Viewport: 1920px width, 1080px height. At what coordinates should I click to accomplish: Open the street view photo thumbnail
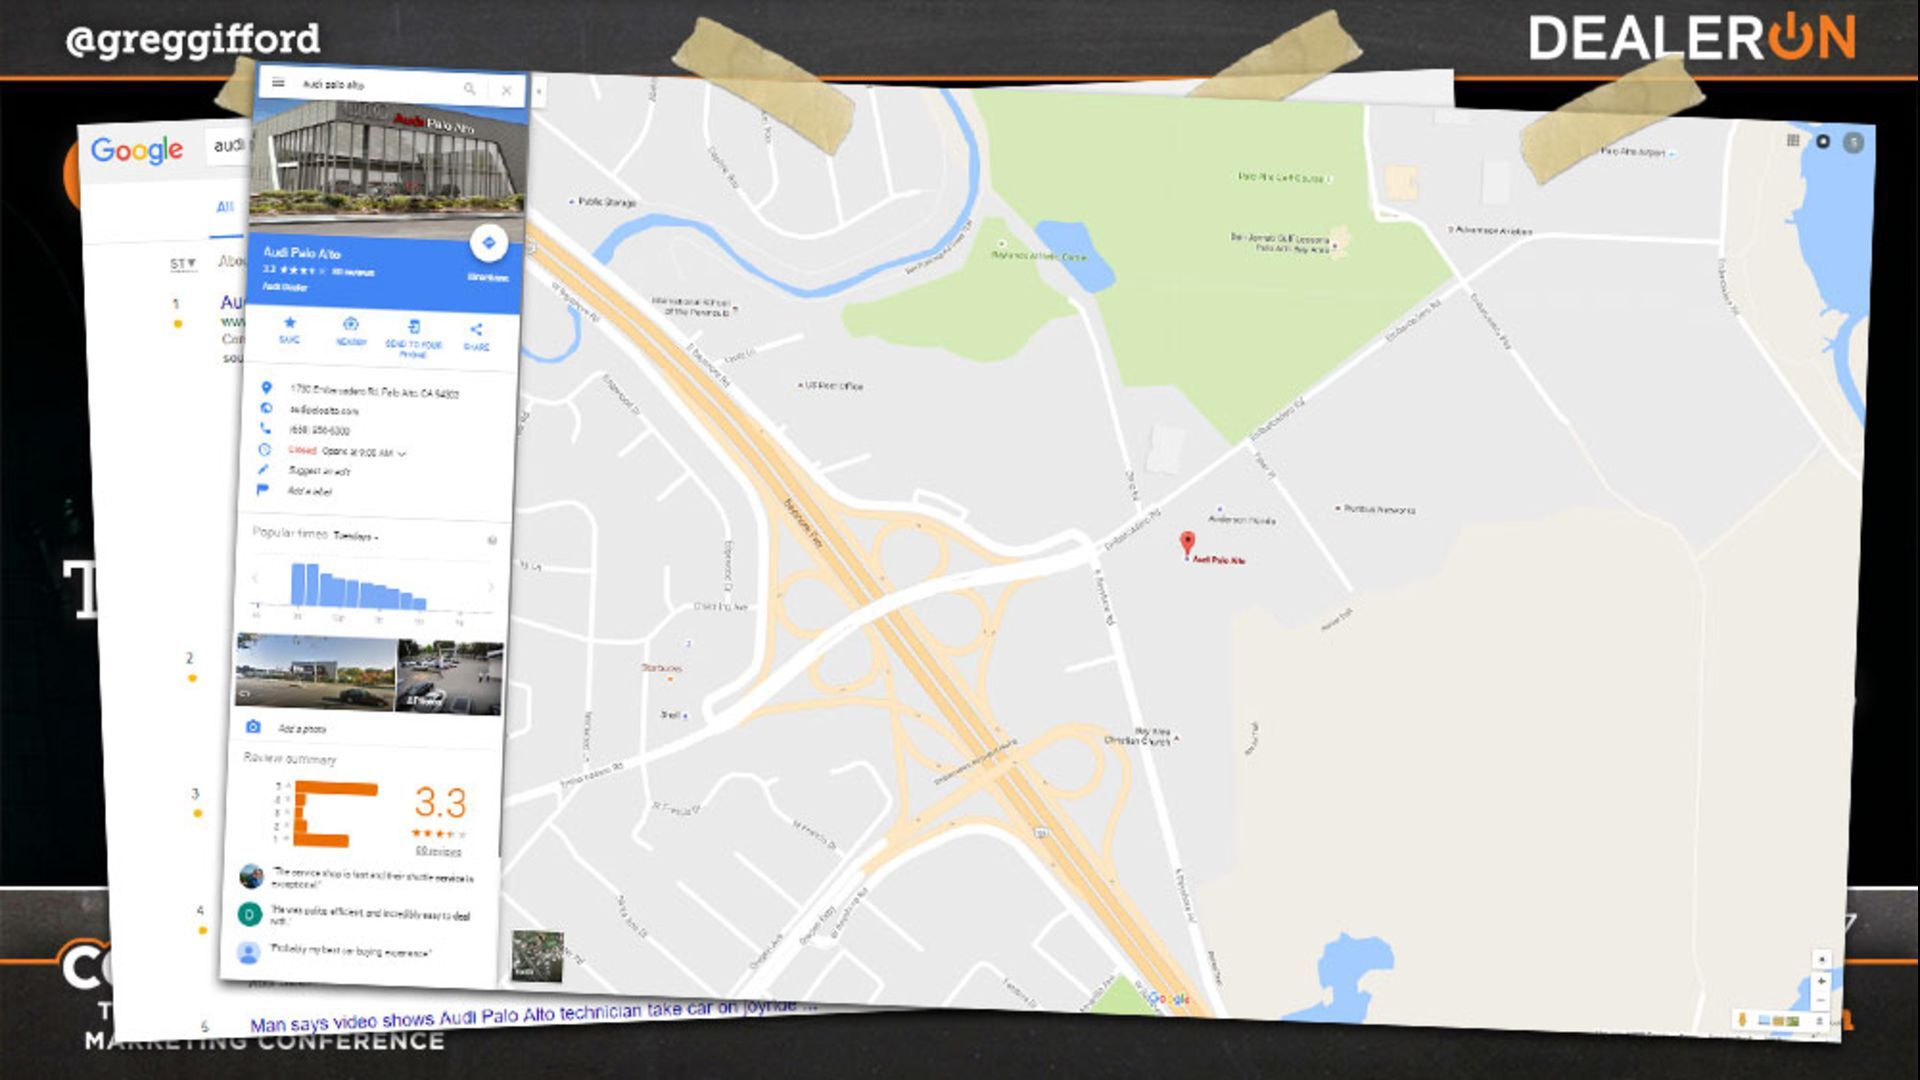pos(315,671)
